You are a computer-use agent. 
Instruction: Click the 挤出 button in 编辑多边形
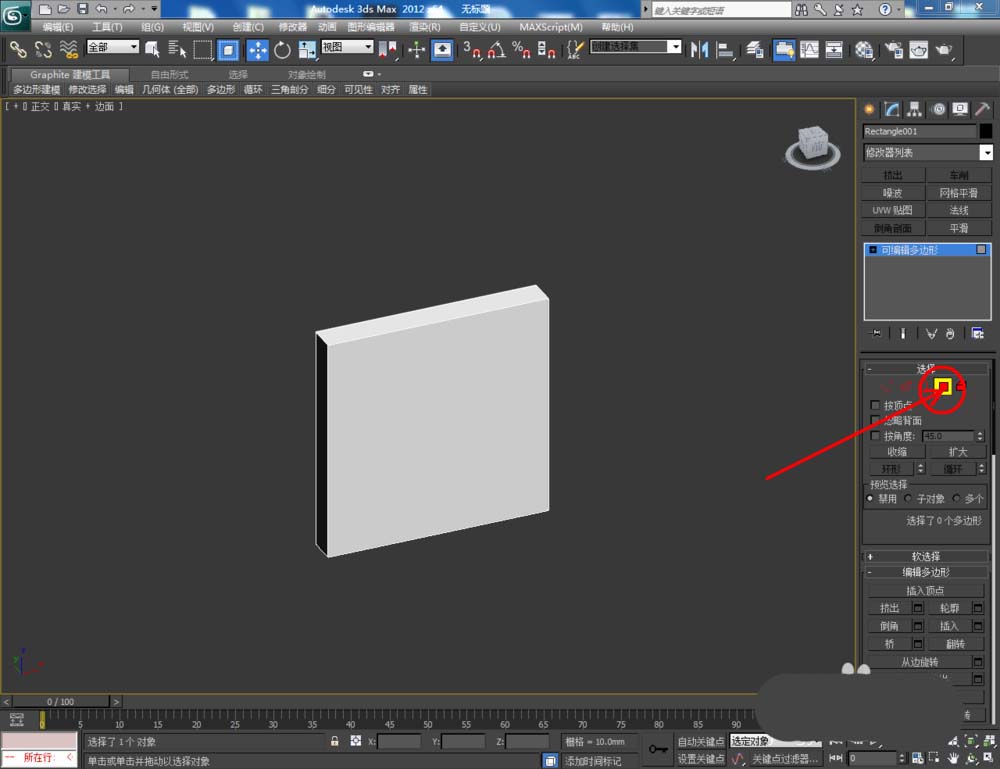point(889,608)
